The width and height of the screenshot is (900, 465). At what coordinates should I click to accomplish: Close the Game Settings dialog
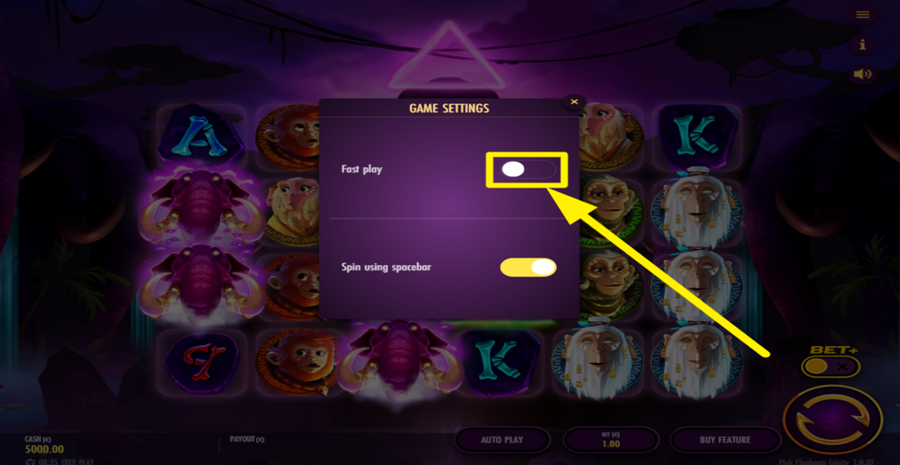tap(573, 102)
